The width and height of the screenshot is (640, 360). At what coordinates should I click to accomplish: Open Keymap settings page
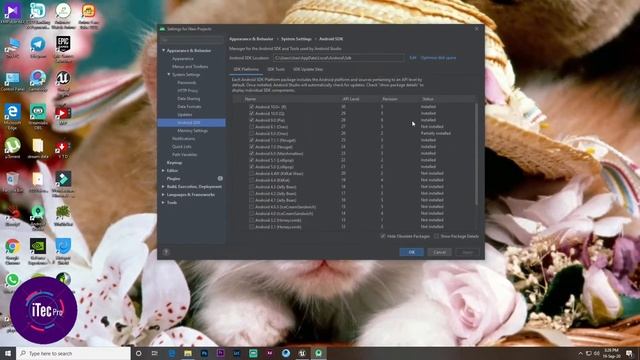click(174, 162)
